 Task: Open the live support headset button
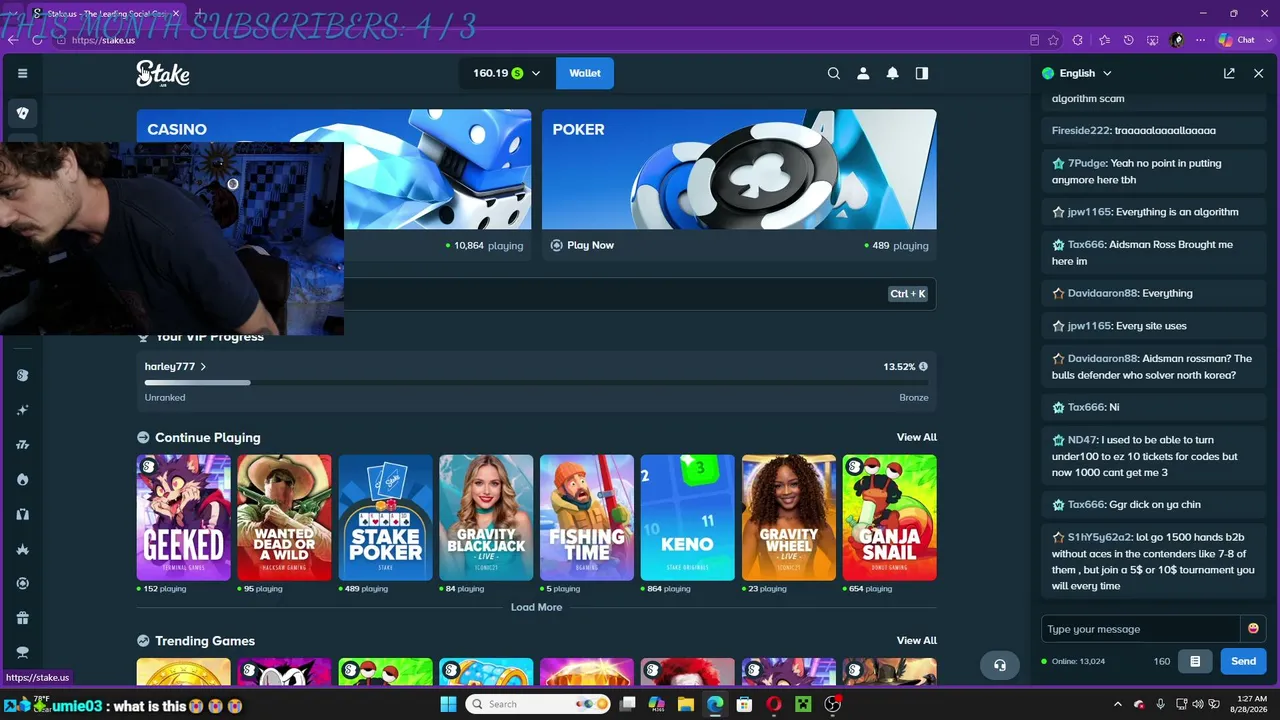[x=999, y=665]
